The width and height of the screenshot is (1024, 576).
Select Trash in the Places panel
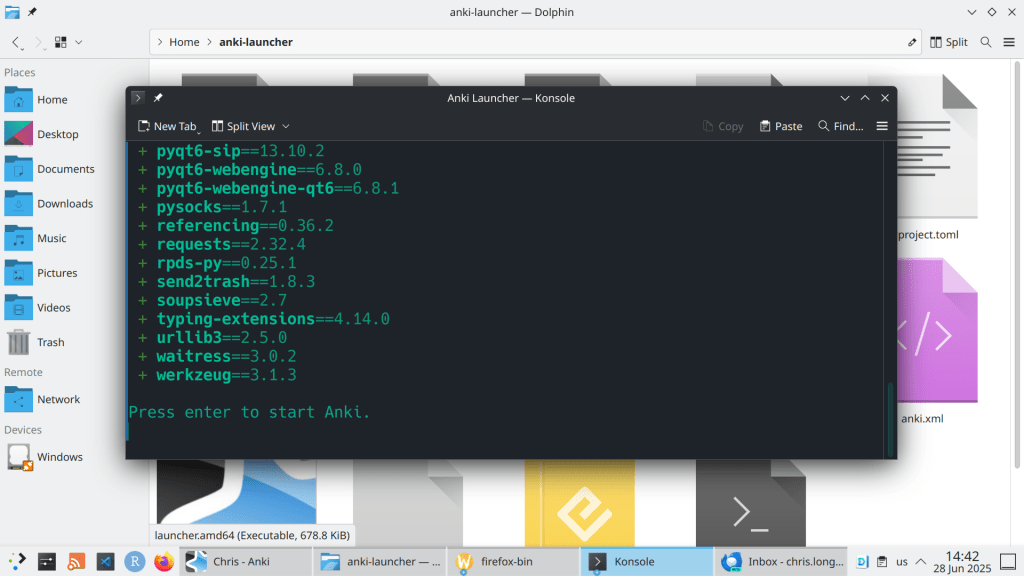[50, 342]
